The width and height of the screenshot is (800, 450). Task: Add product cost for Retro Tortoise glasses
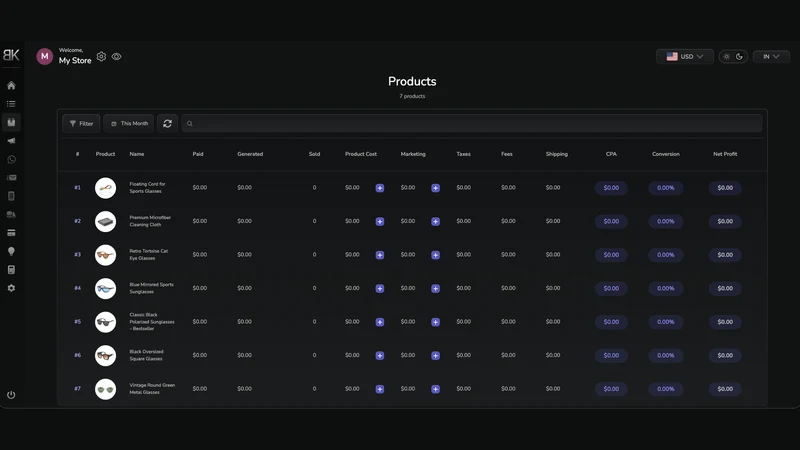pos(380,255)
